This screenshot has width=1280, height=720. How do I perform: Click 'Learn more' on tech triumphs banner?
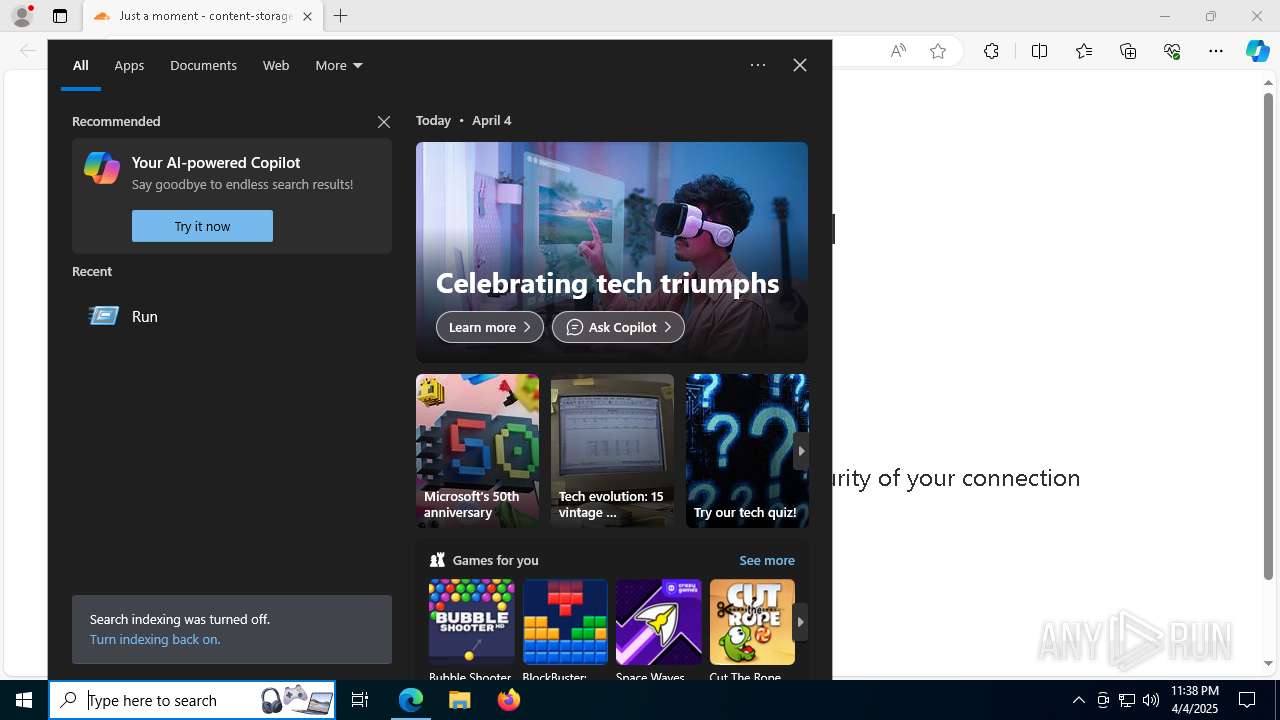[490, 327]
